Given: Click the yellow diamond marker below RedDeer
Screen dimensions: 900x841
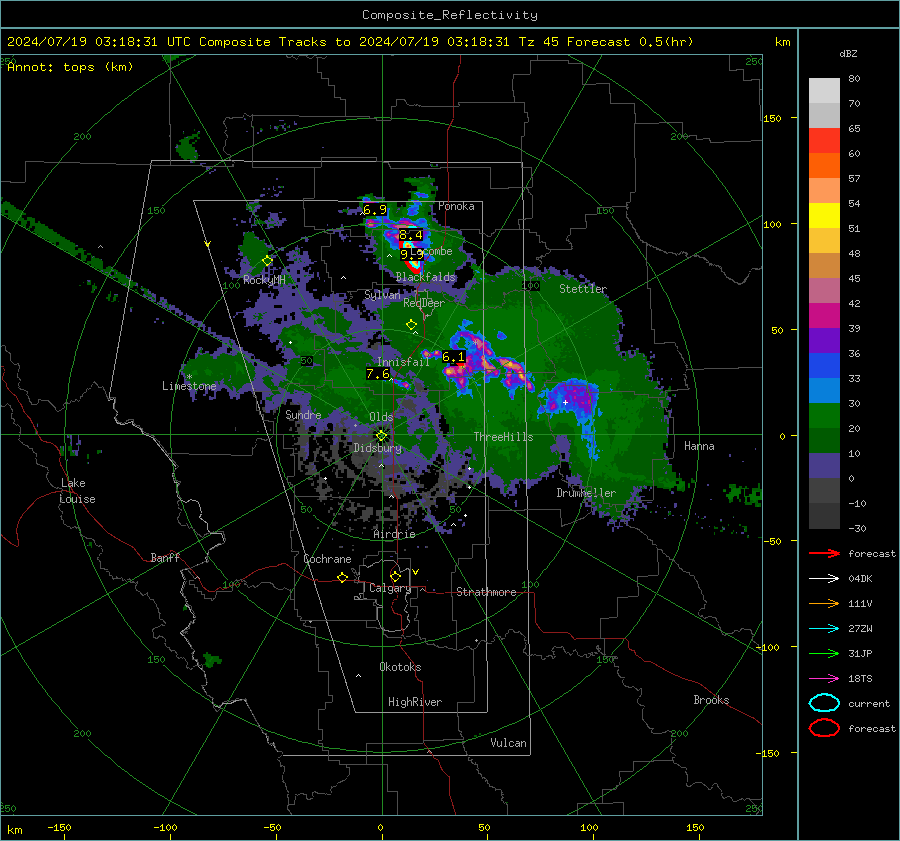Looking at the screenshot, I should coord(411,325).
